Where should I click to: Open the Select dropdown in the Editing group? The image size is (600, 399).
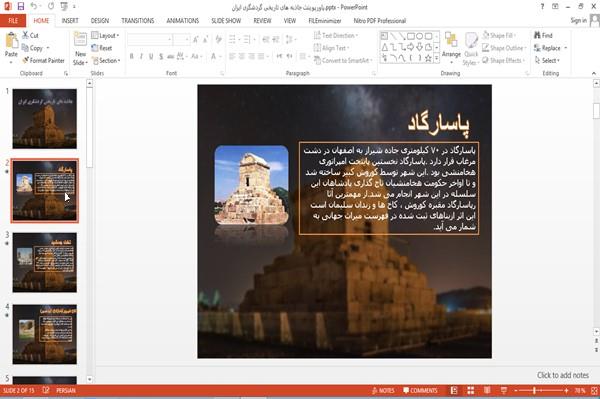547,60
